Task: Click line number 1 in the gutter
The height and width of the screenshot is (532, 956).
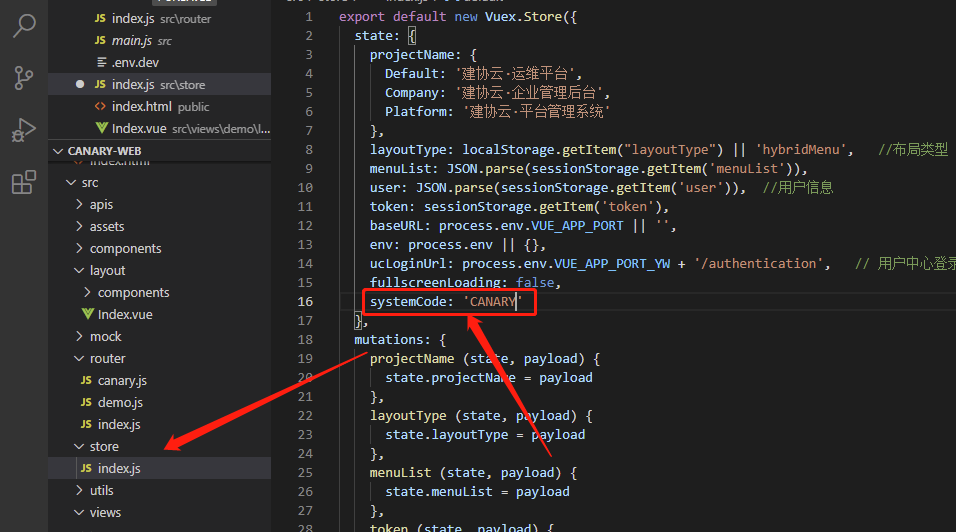Action: point(309,17)
